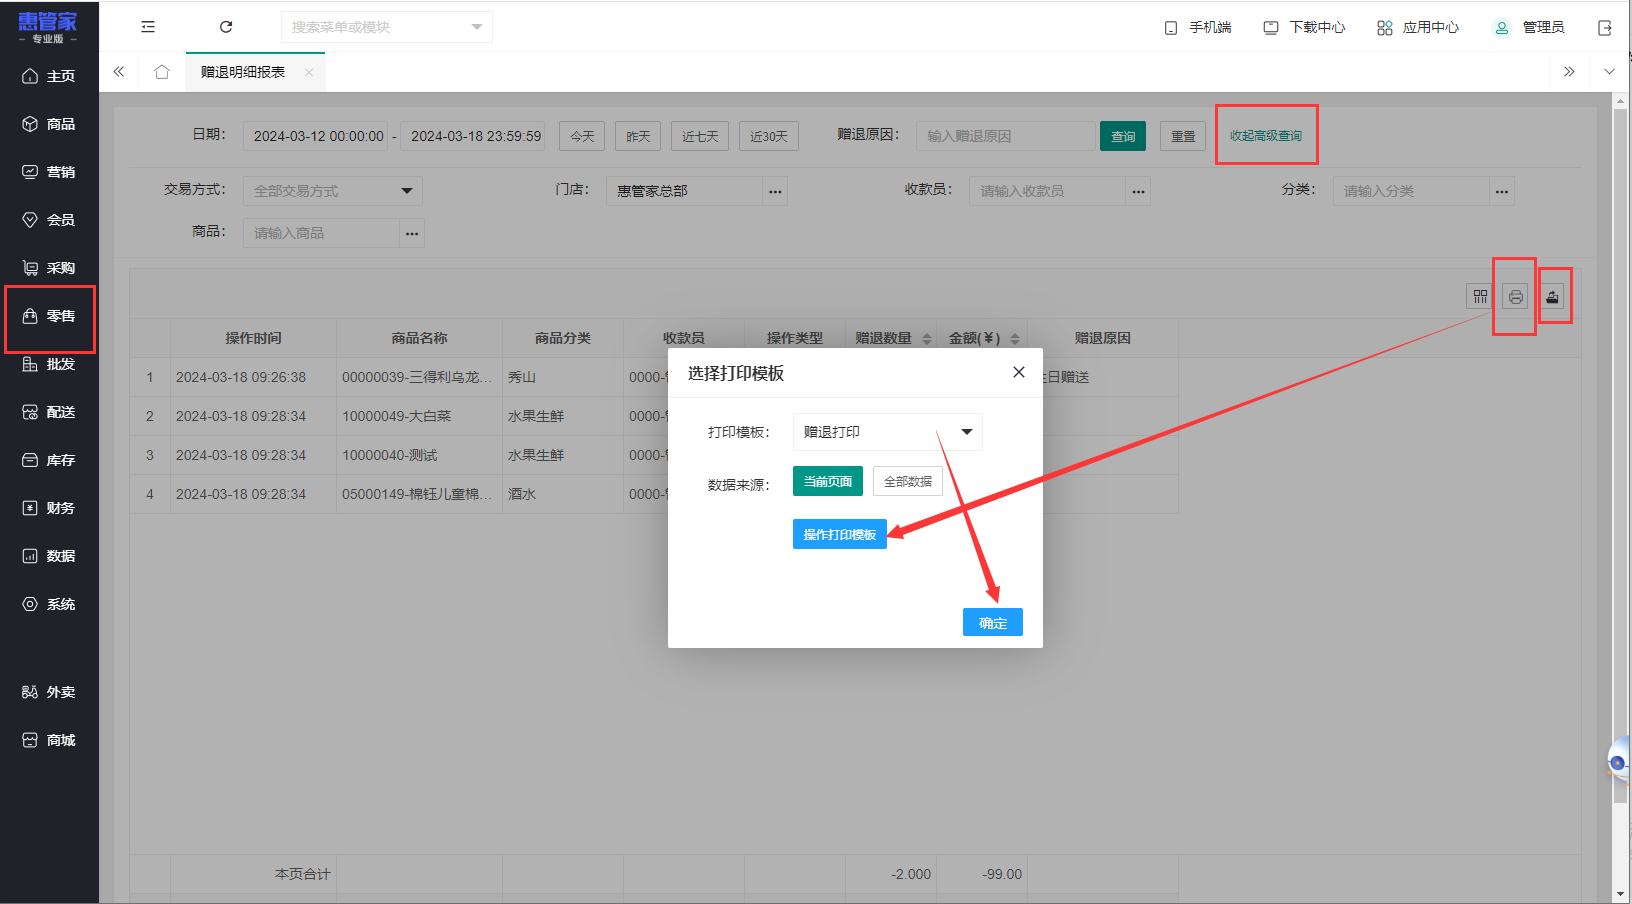Filter by 近七天 last seven days
The height and width of the screenshot is (904, 1632).
pos(700,136)
